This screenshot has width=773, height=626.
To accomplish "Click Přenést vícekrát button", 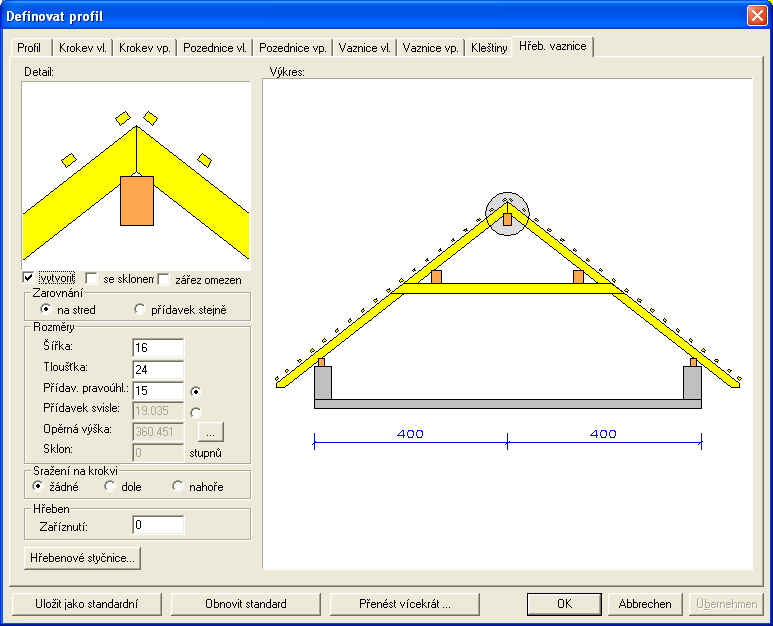I will [x=405, y=604].
